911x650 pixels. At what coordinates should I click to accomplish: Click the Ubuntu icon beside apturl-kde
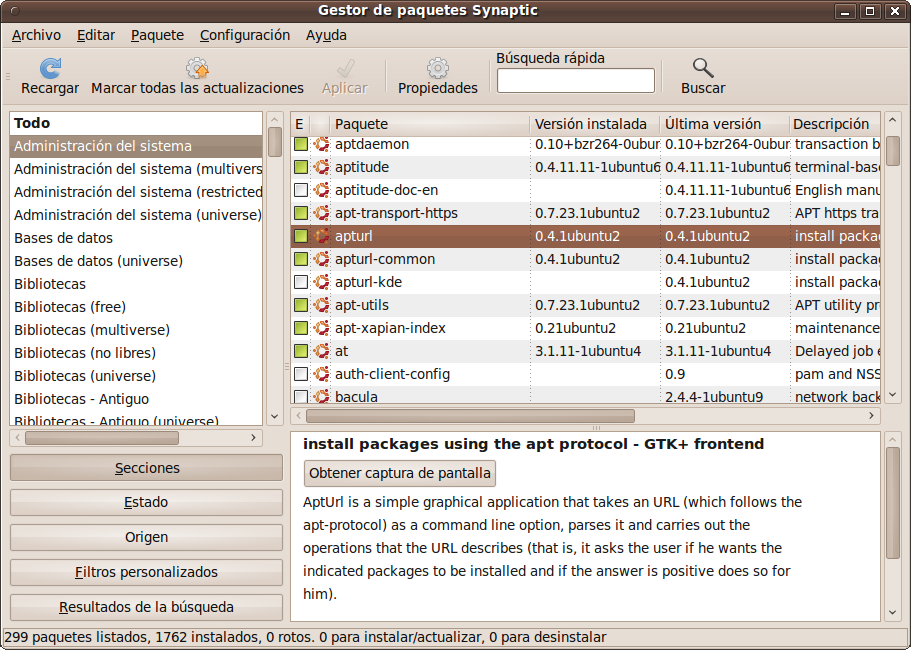pos(321,282)
